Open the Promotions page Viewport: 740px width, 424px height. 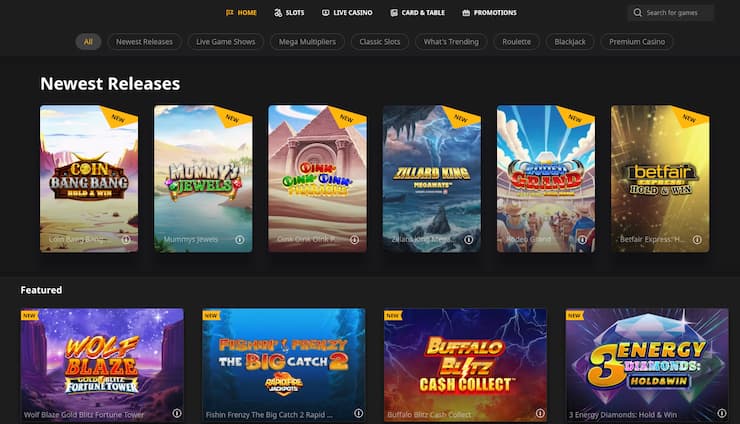[x=490, y=13]
